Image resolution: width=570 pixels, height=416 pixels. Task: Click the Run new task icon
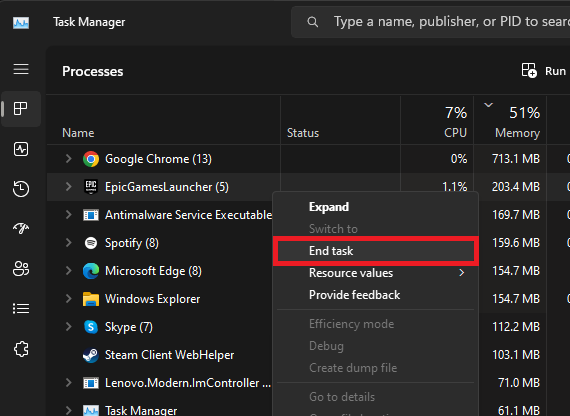click(529, 70)
